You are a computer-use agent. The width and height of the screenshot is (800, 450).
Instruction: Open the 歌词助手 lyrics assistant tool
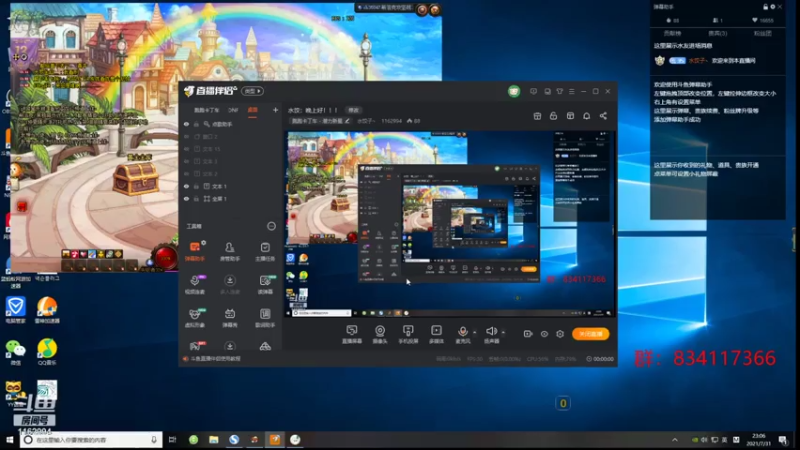(265, 317)
